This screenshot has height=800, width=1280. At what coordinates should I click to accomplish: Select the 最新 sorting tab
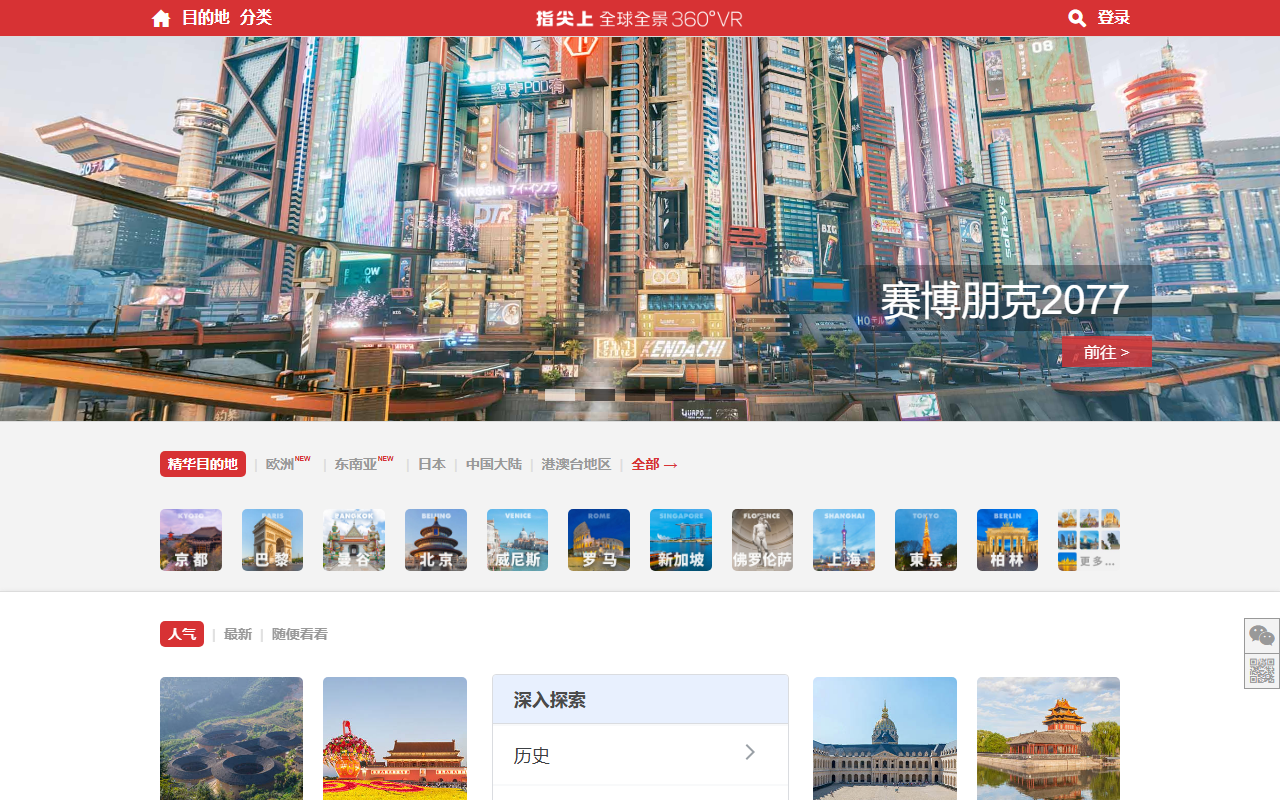[x=238, y=634]
